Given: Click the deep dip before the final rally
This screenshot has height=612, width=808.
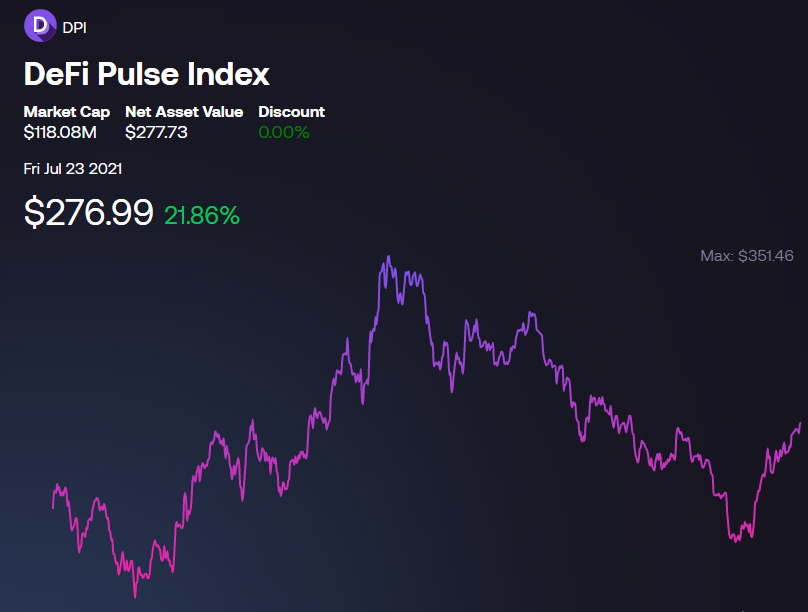Looking at the screenshot, I should coord(736,541).
